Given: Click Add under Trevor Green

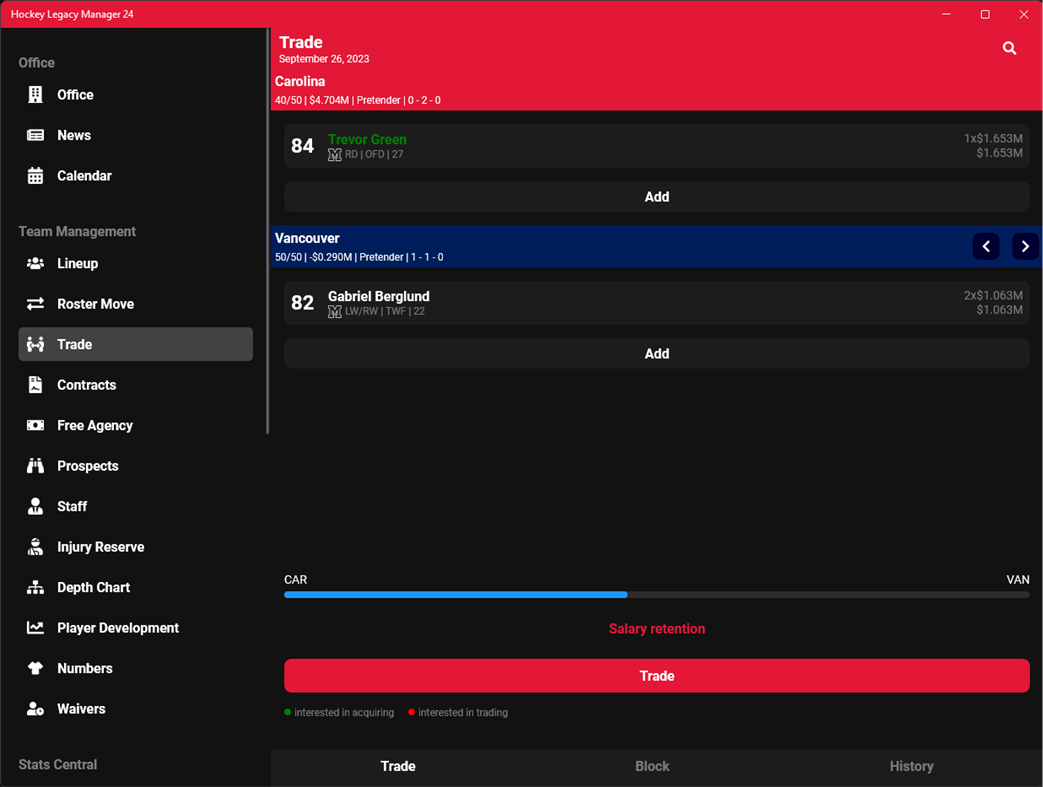Looking at the screenshot, I should (x=656, y=196).
